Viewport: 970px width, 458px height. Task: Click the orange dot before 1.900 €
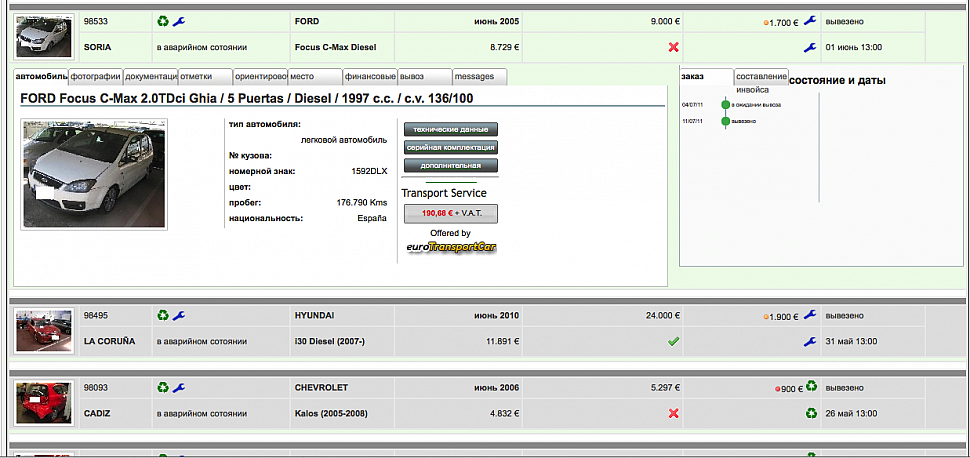click(766, 318)
